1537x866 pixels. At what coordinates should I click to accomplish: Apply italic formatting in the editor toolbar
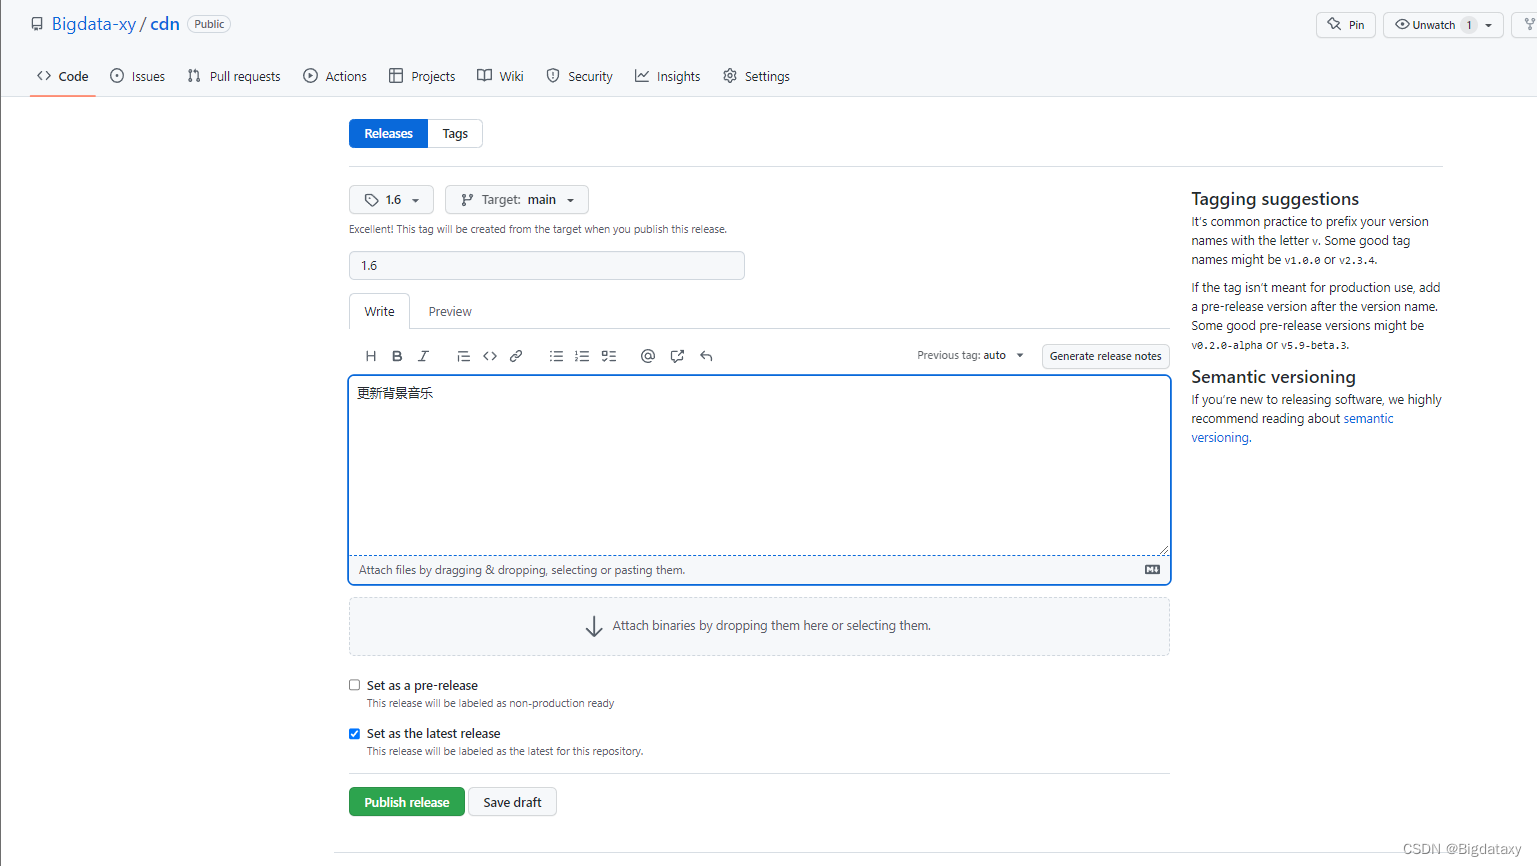coord(423,356)
